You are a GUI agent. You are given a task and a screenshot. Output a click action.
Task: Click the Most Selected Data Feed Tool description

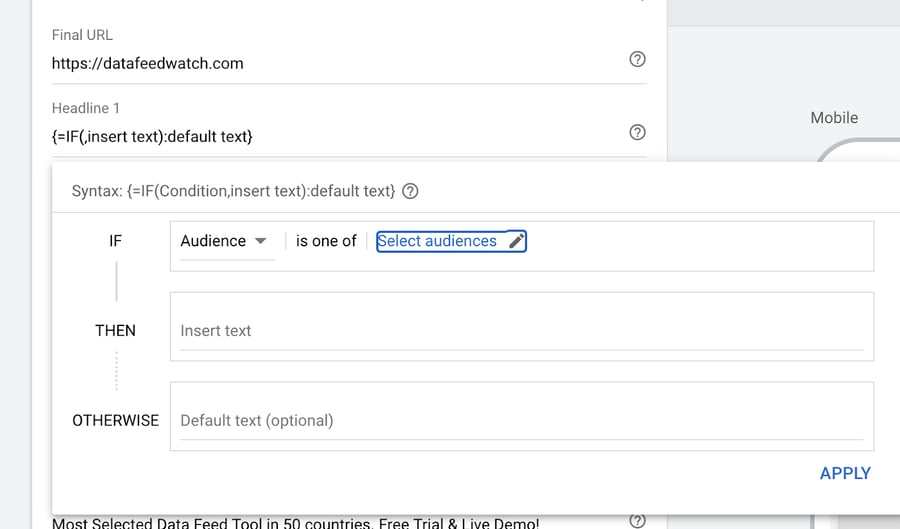tap(296, 523)
